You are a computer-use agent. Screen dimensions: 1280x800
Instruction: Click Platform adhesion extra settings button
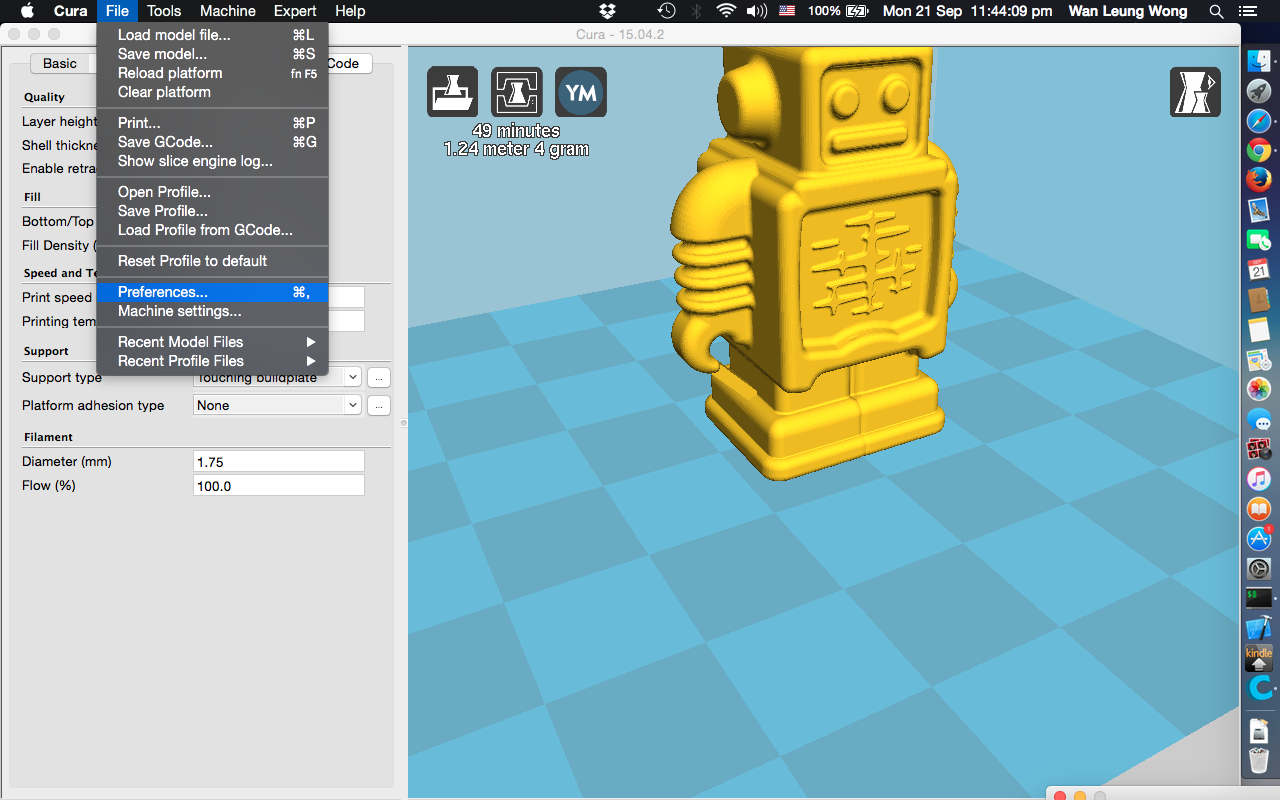point(378,405)
